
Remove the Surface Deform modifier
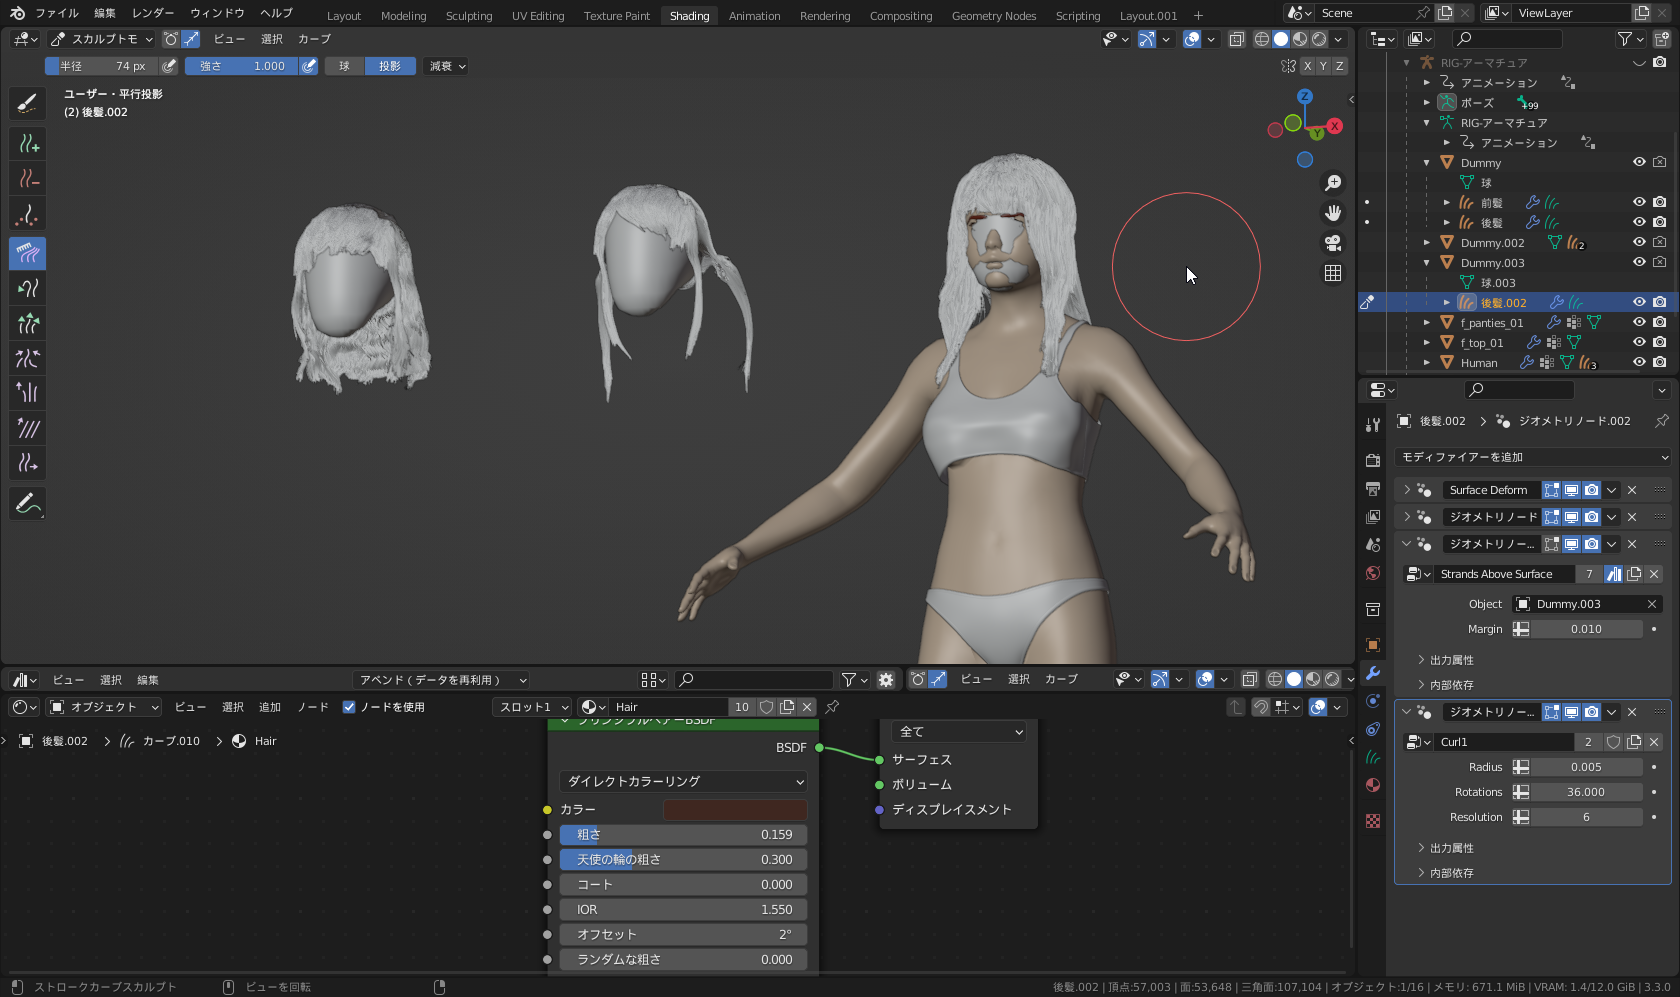[1632, 490]
